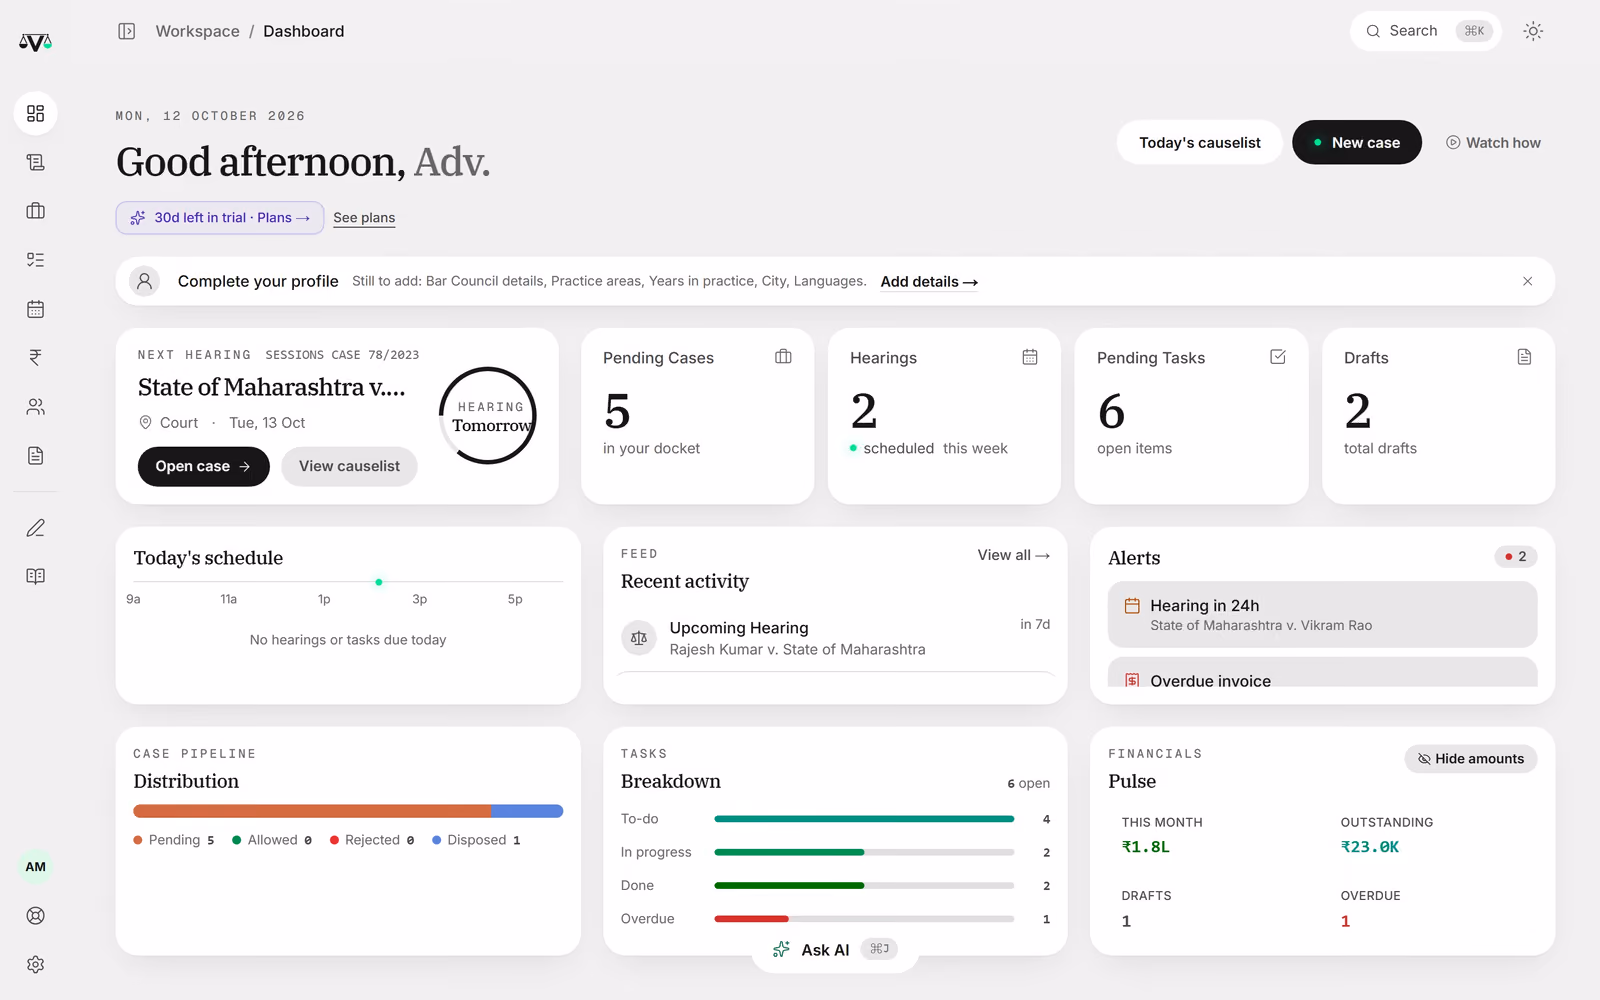Click the AM user avatar
The image size is (1600, 1000).
pos(35,867)
